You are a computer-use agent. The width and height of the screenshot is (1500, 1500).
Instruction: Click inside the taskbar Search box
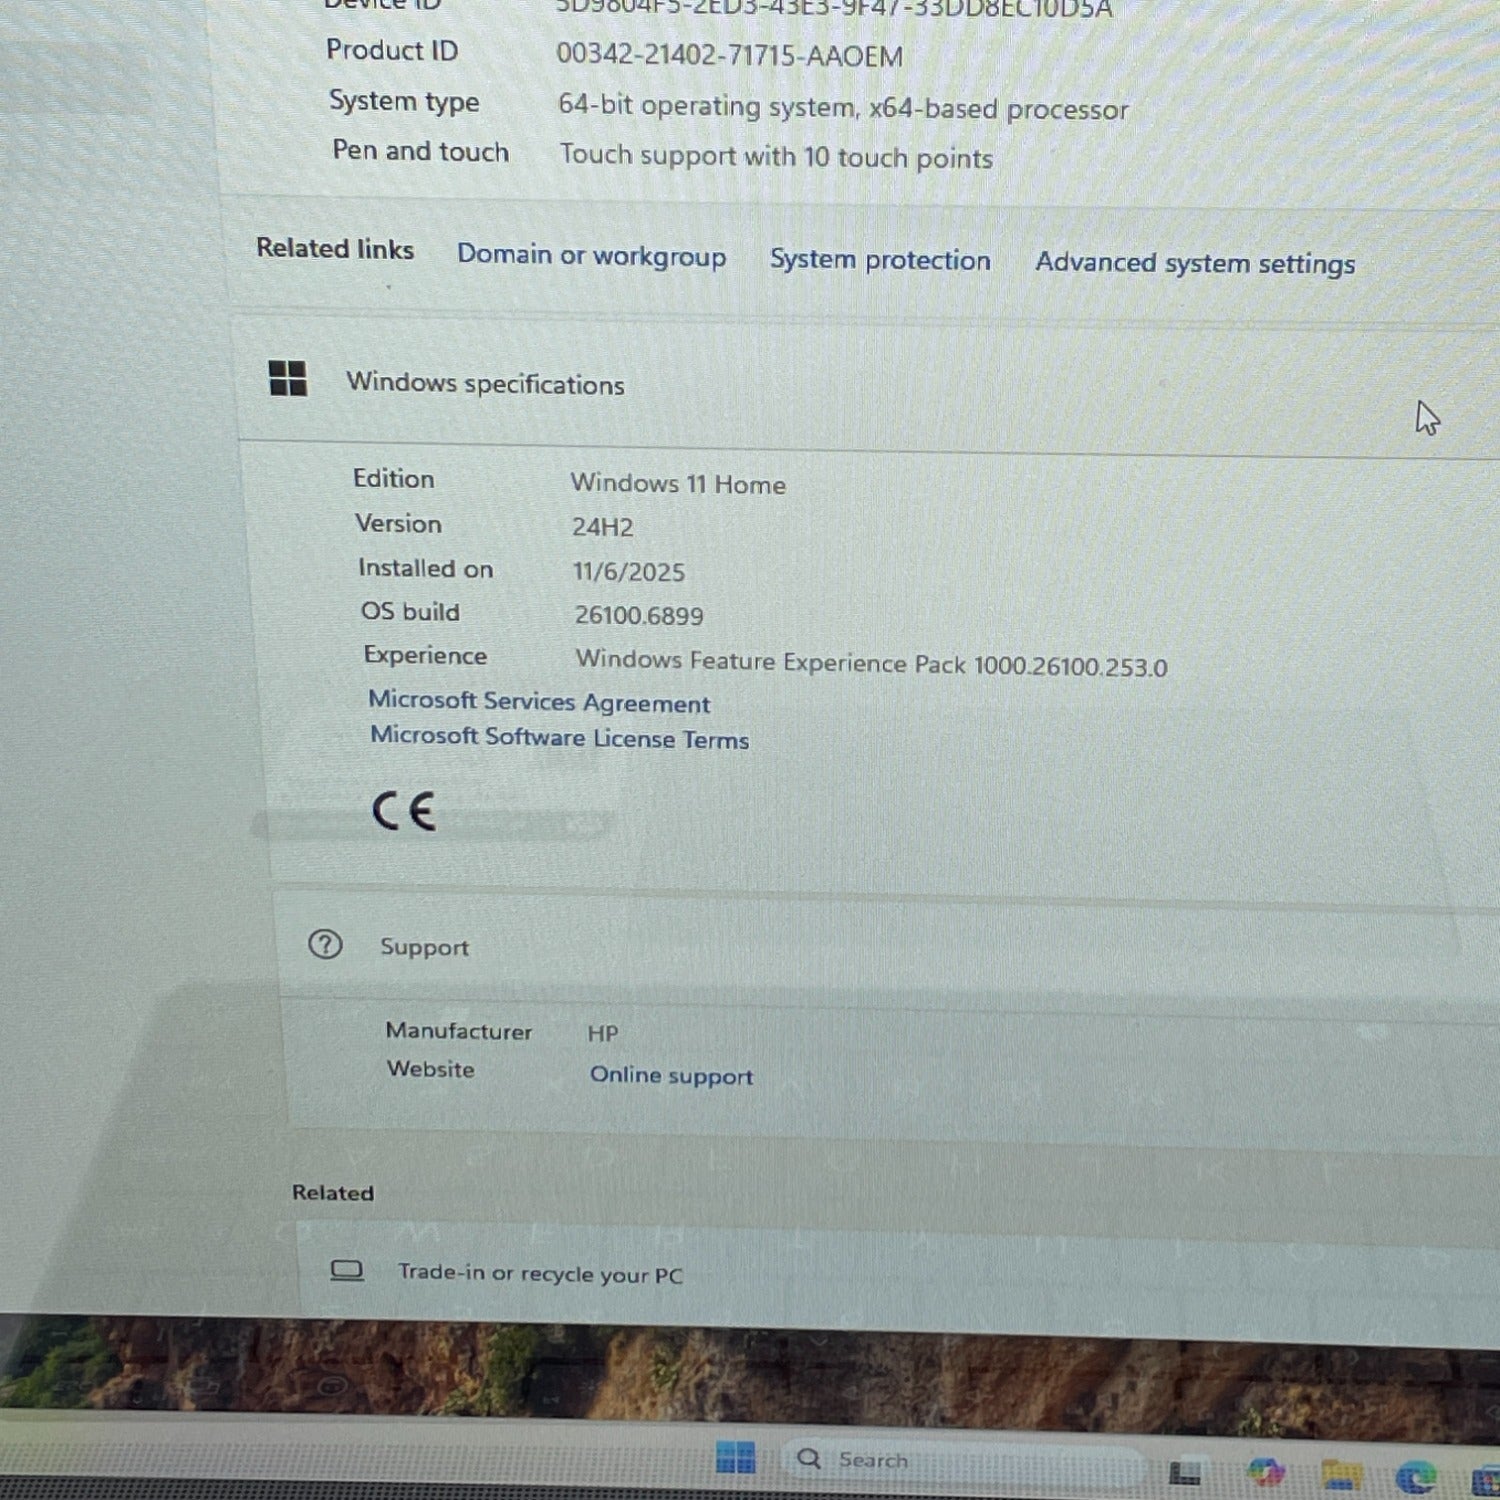(x=900, y=1460)
